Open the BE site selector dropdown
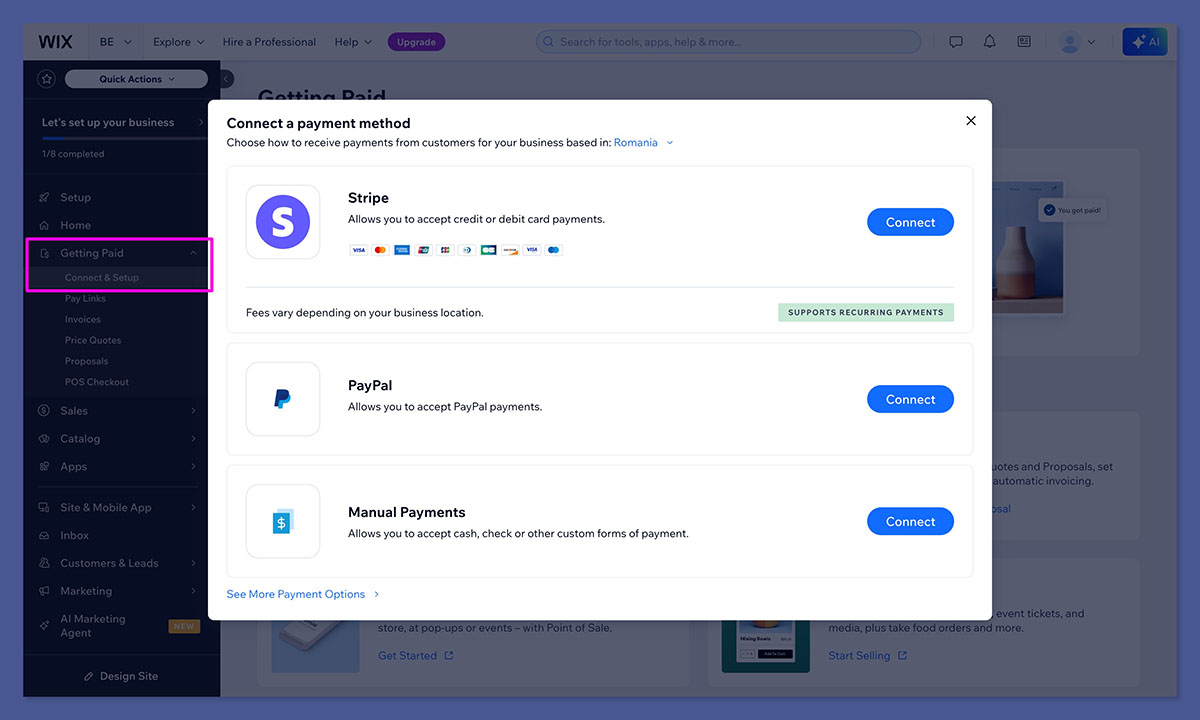The width and height of the screenshot is (1200, 720). (114, 42)
